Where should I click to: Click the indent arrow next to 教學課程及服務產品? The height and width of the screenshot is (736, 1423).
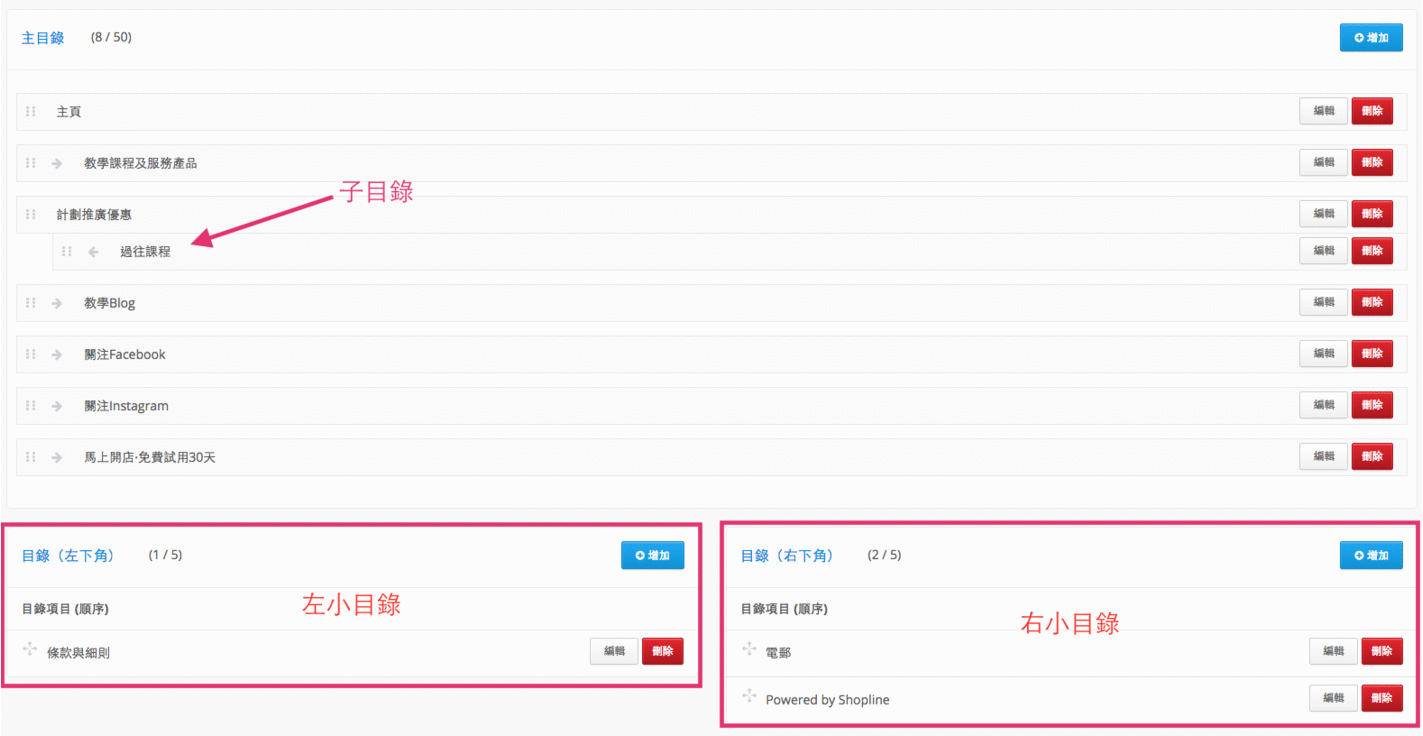(x=57, y=163)
